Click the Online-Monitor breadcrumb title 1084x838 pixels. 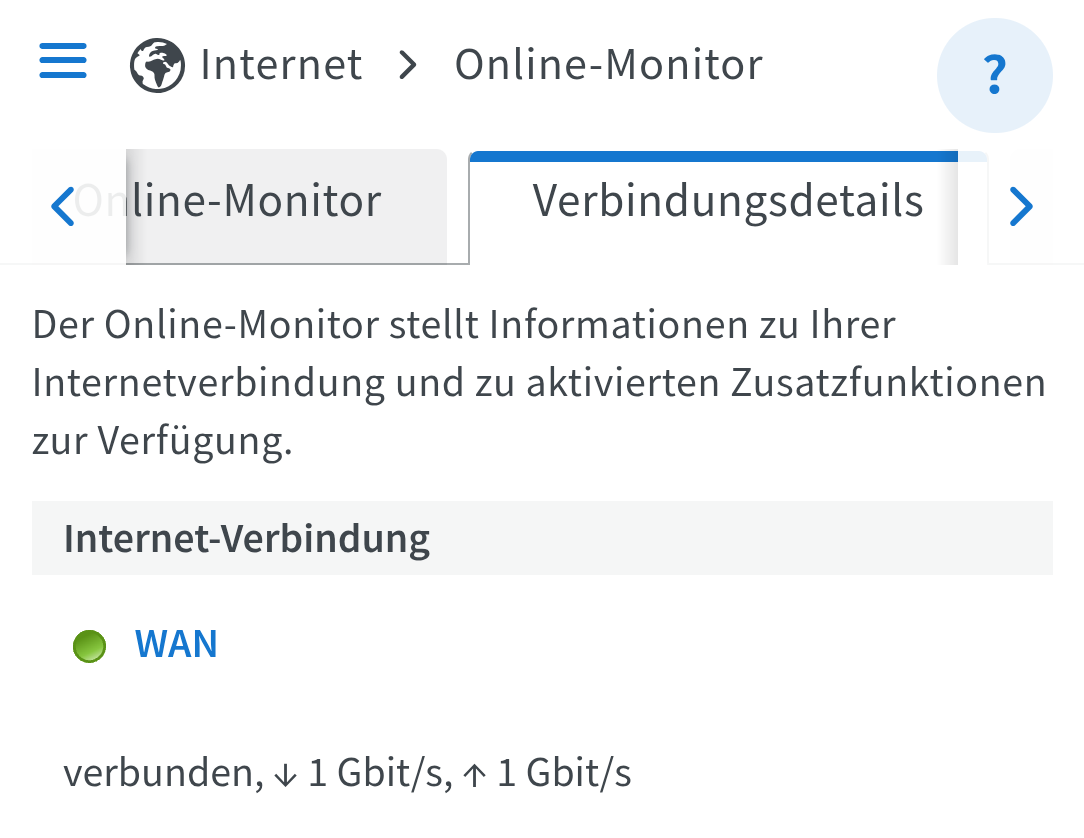(608, 65)
